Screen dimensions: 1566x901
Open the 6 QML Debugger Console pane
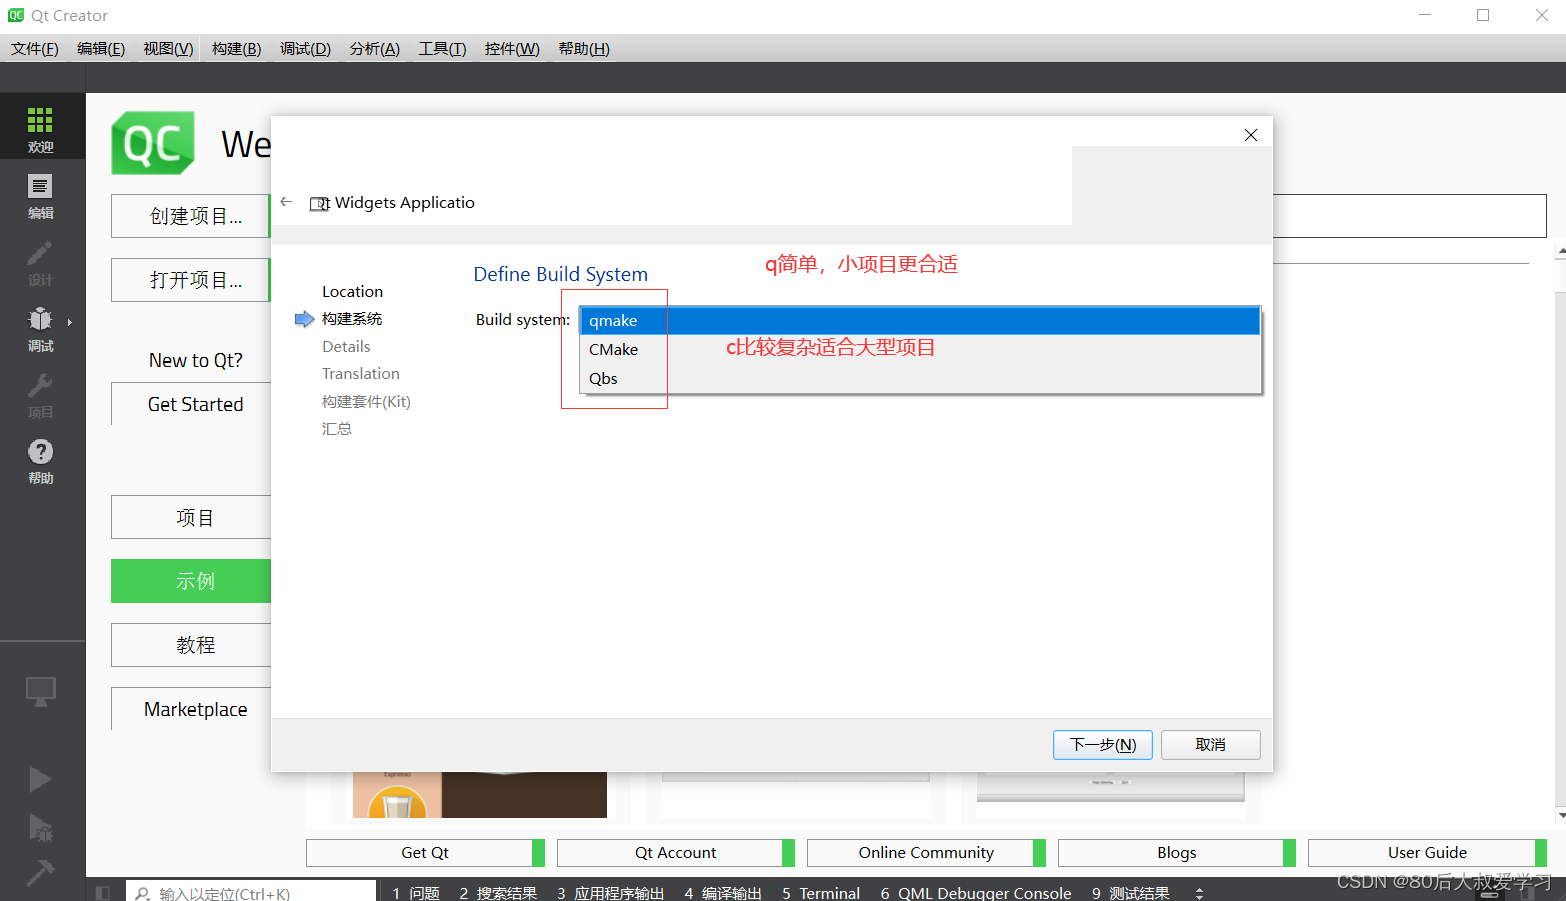coord(976,893)
